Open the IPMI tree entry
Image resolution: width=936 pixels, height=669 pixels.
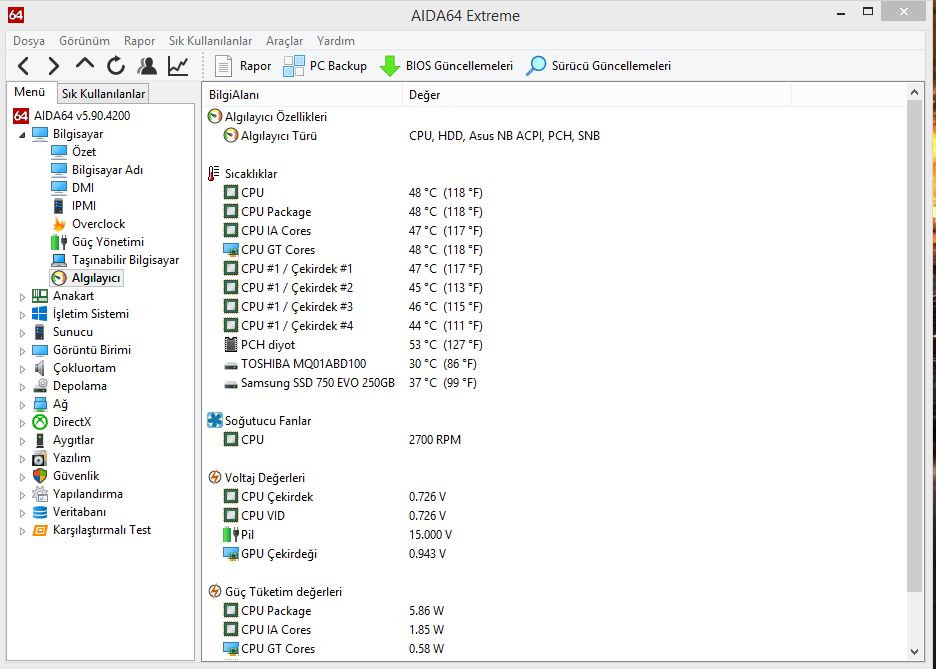[x=84, y=206]
